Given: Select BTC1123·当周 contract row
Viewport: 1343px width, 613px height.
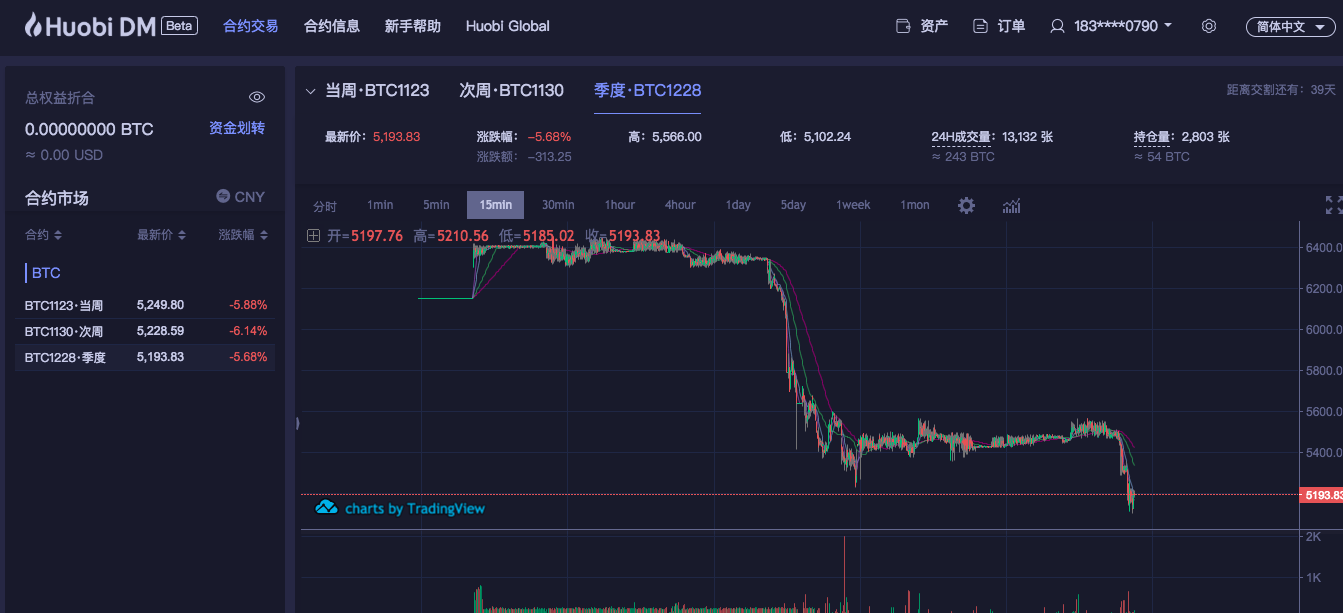Looking at the screenshot, I should (x=145, y=305).
